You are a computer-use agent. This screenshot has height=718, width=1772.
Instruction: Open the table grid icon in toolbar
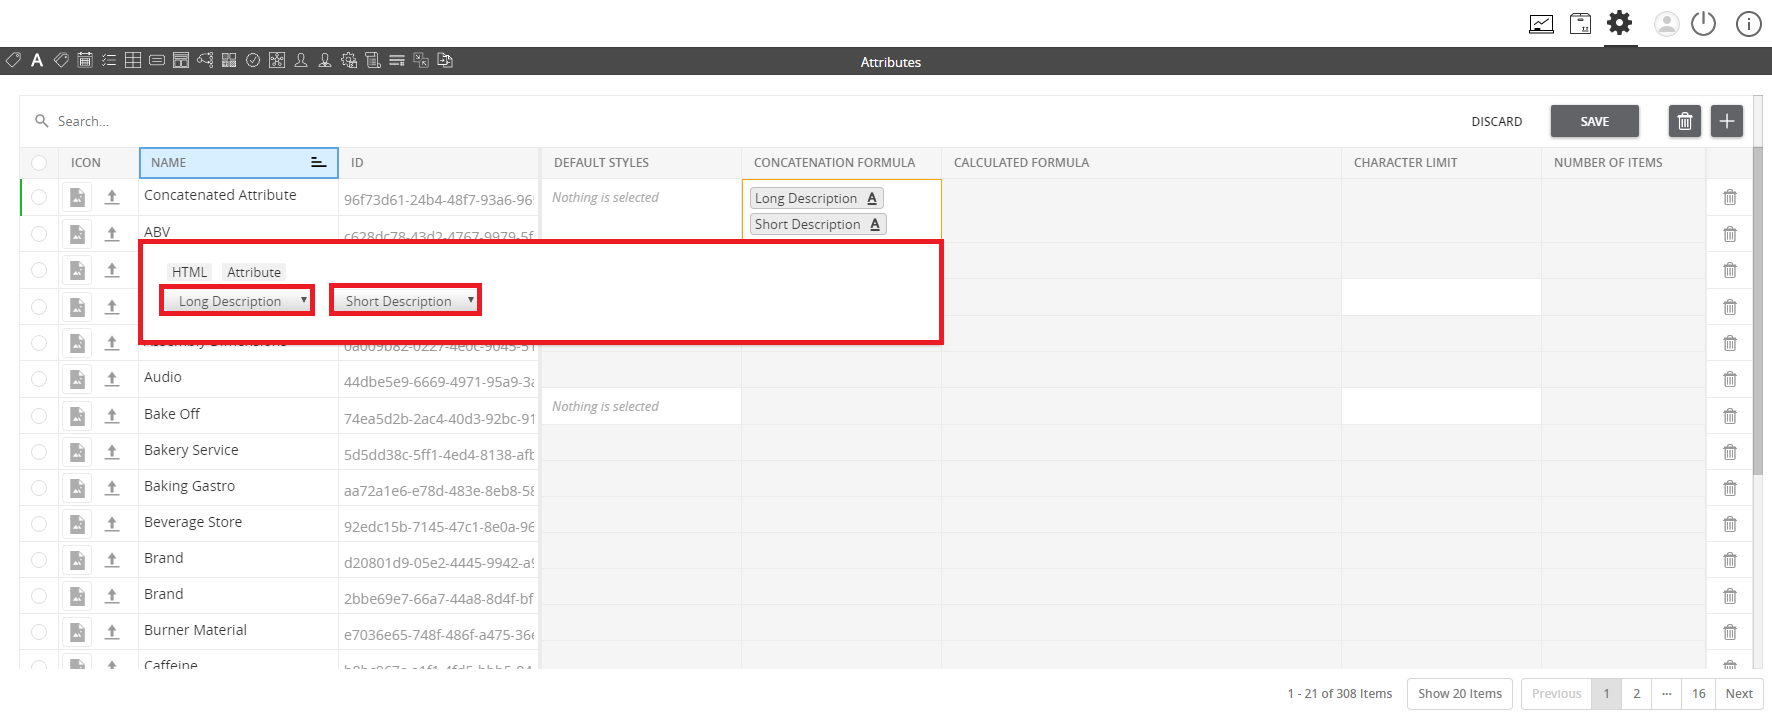click(x=133, y=60)
